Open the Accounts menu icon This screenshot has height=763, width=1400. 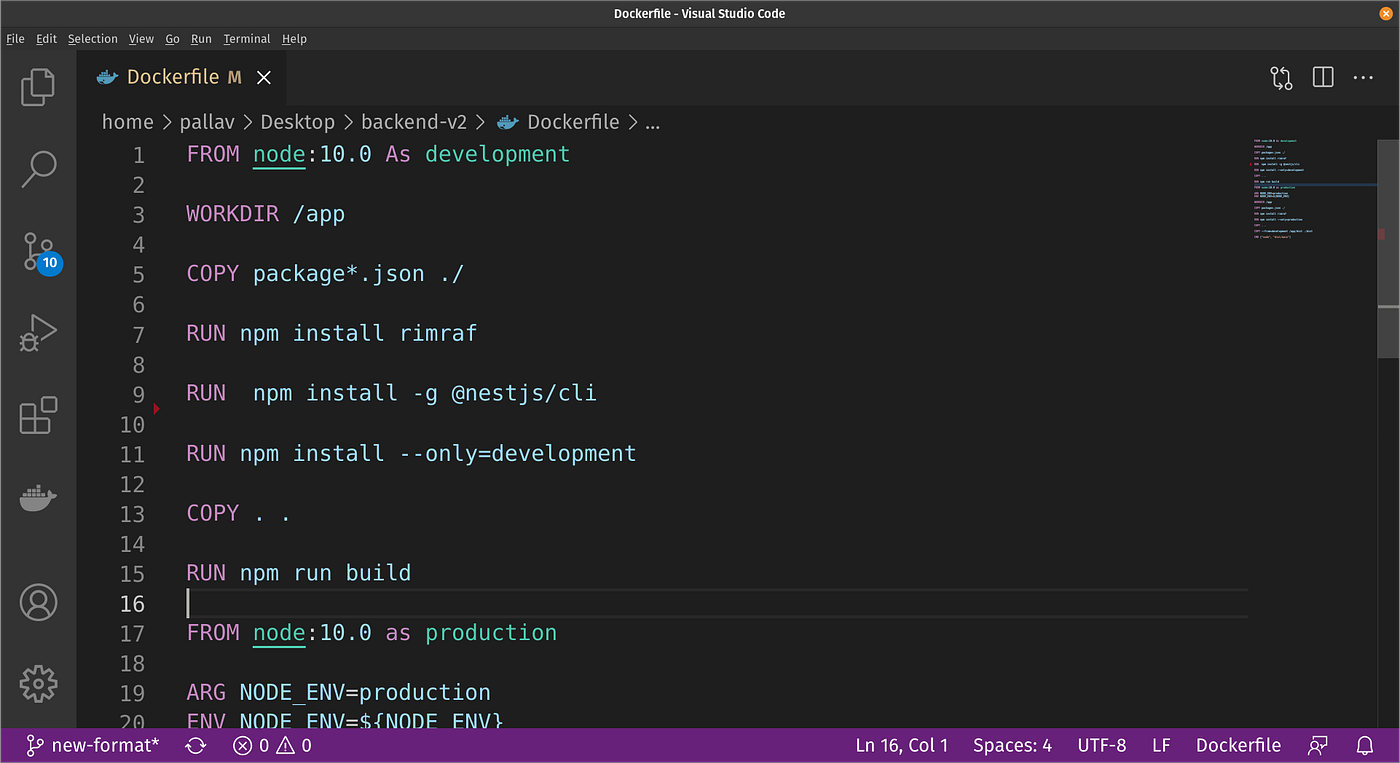pos(38,602)
